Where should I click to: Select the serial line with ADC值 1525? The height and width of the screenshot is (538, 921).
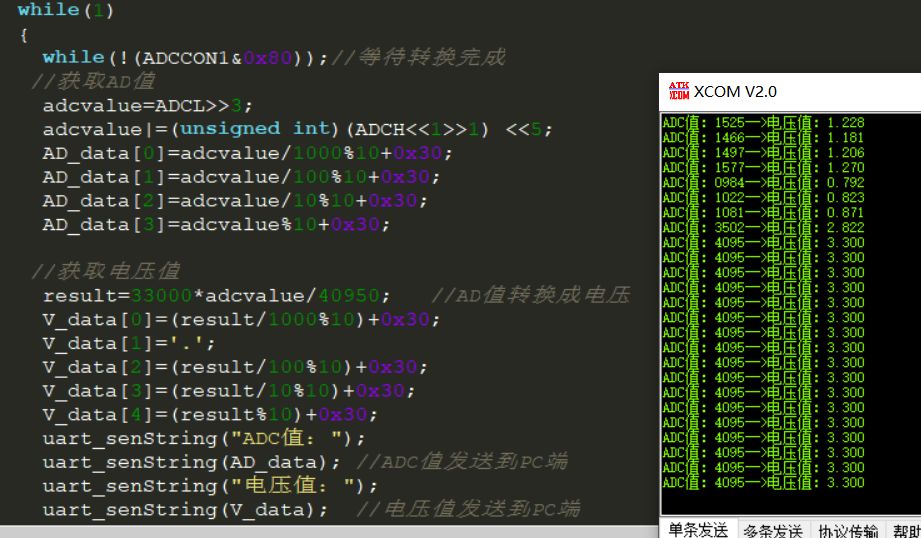pos(764,122)
